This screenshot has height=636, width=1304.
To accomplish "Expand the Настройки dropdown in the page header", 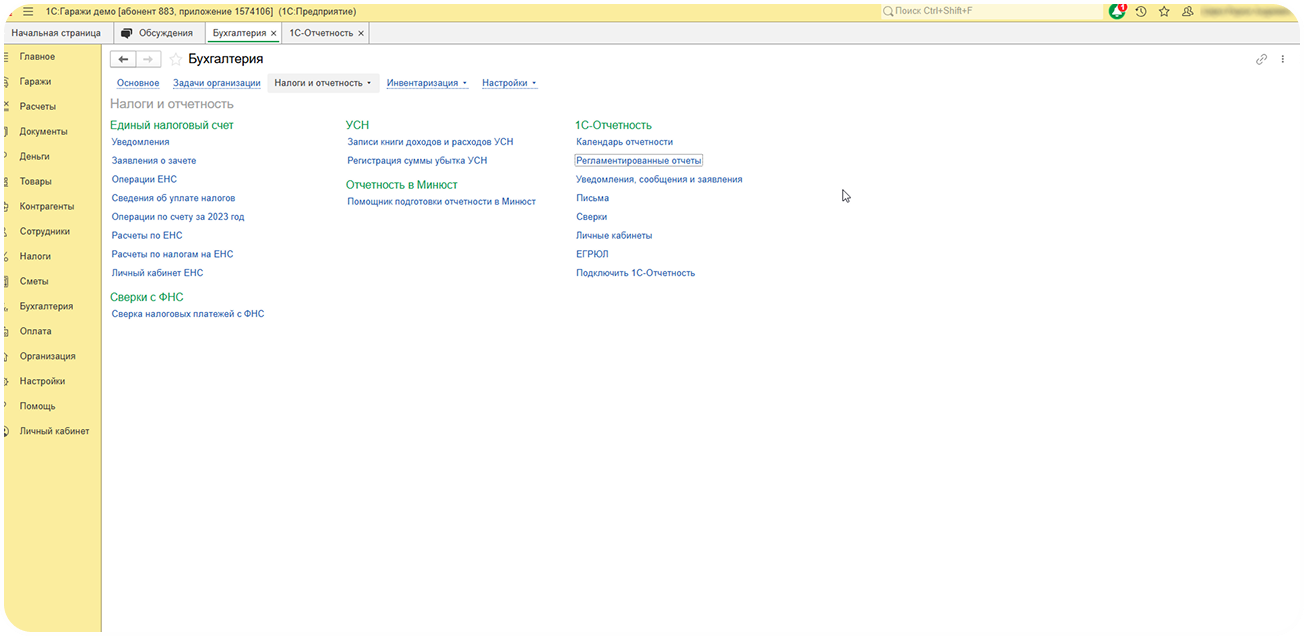I will point(509,83).
